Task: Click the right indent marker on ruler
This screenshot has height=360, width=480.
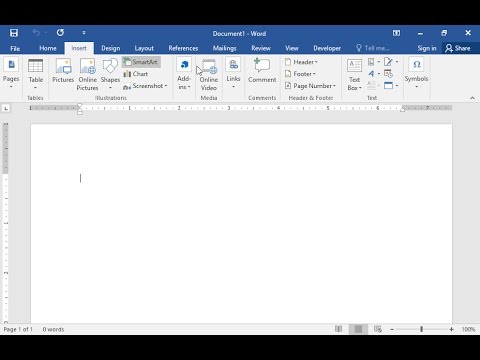Action: point(402,109)
